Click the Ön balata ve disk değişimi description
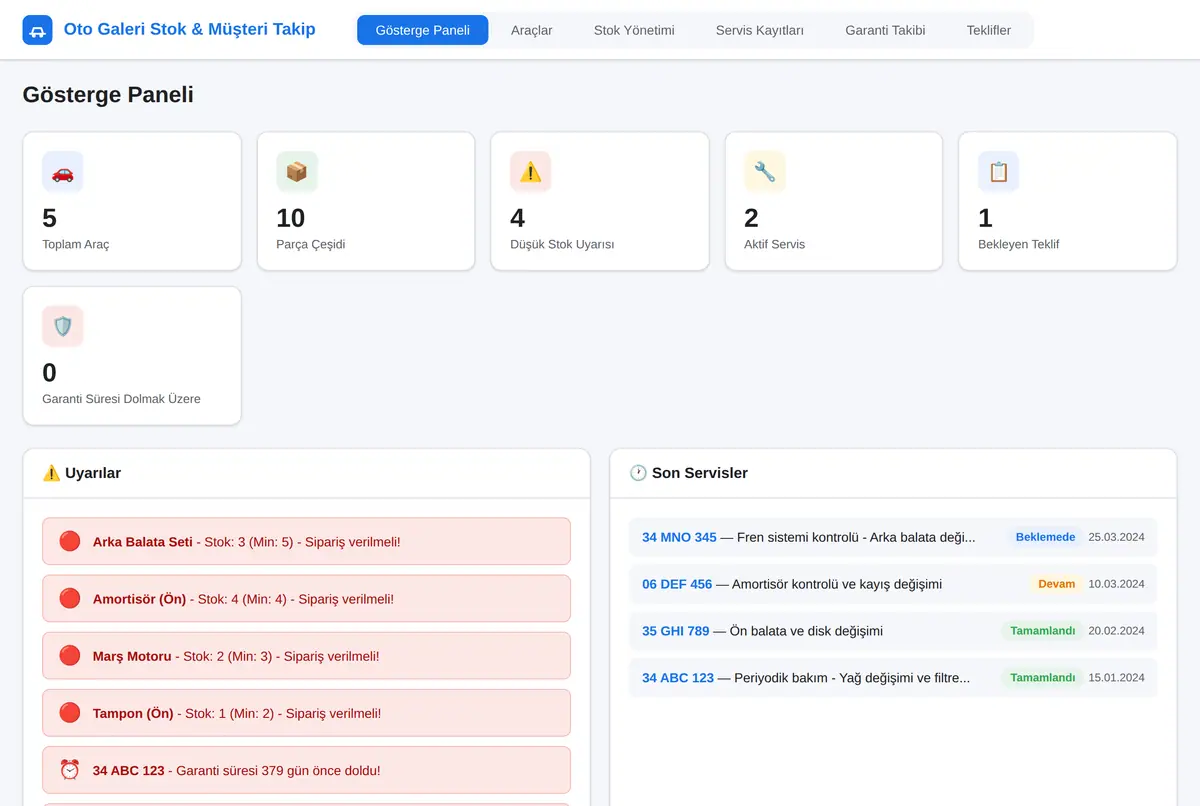1200x806 pixels. click(x=806, y=631)
